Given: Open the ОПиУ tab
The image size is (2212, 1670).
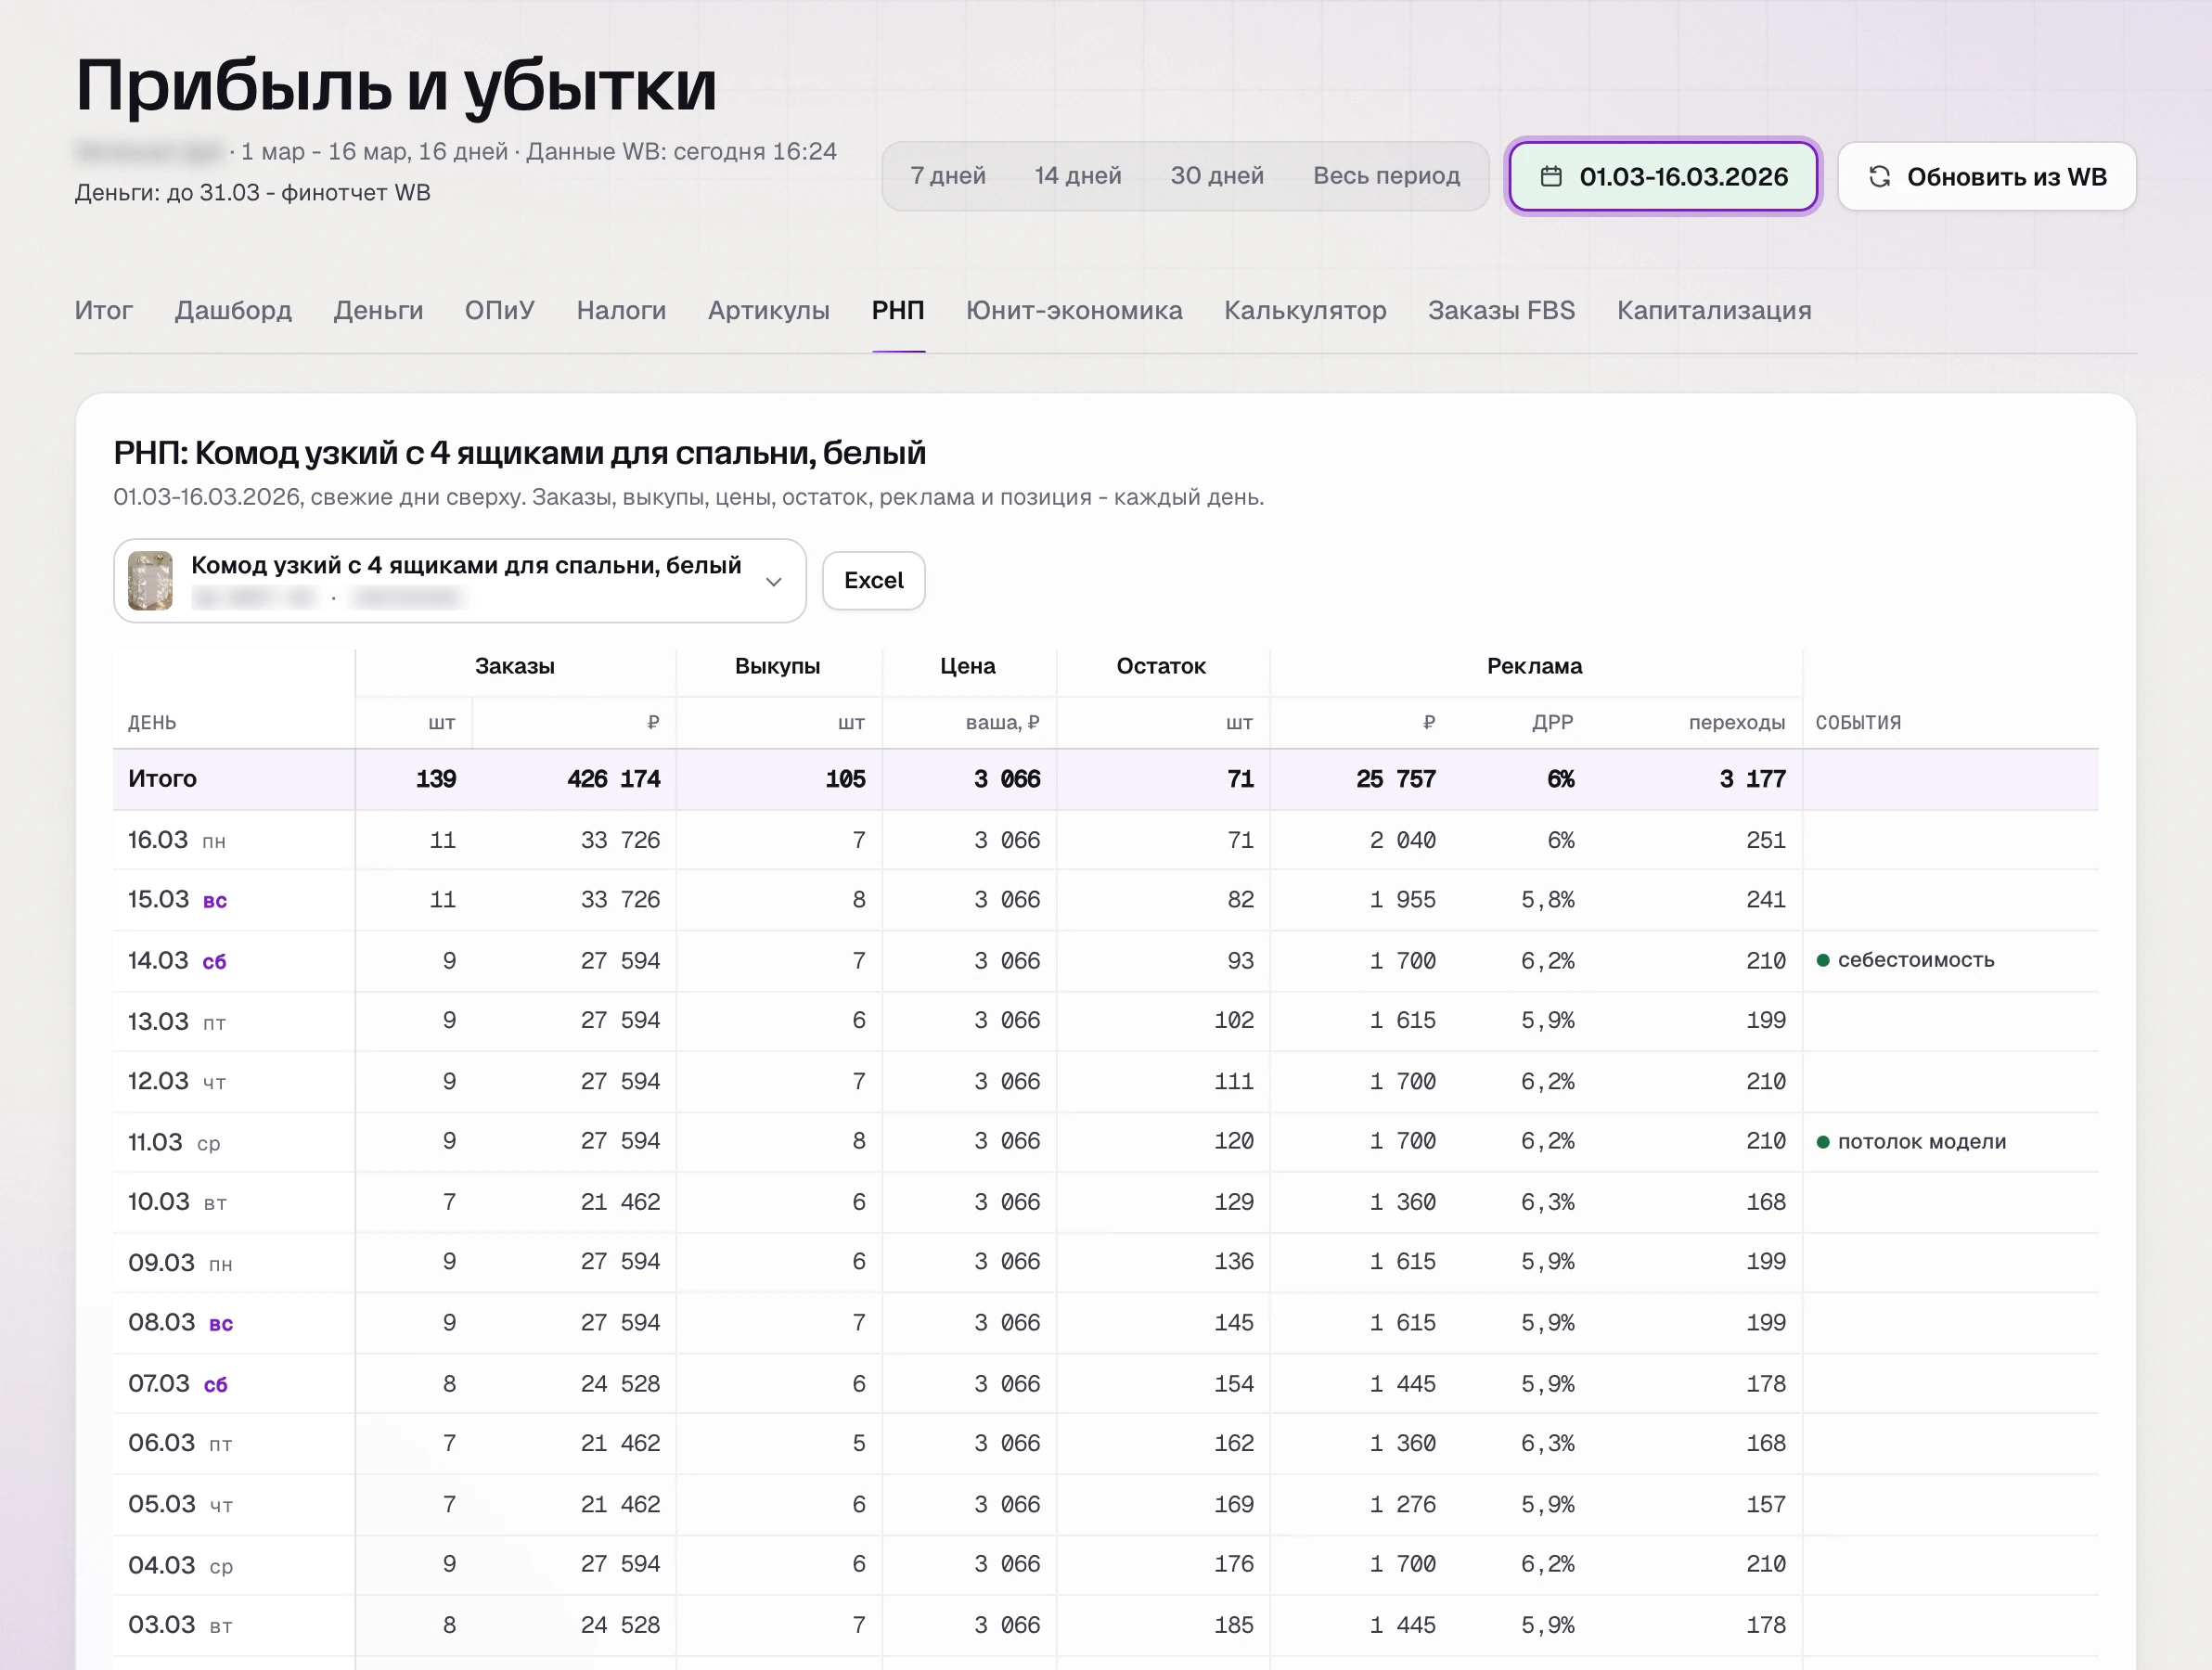Looking at the screenshot, I should pos(499,310).
